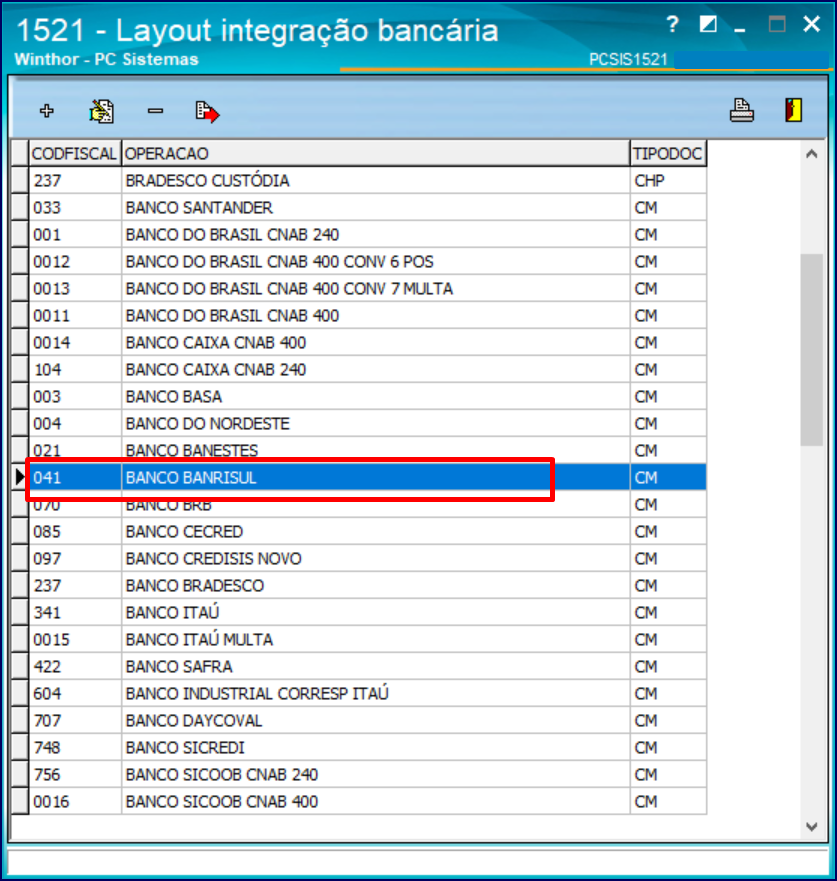Click row selector beside BANCO SANTANDER
The width and height of the screenshot is (837, 881).
click(x=20, y=208)
